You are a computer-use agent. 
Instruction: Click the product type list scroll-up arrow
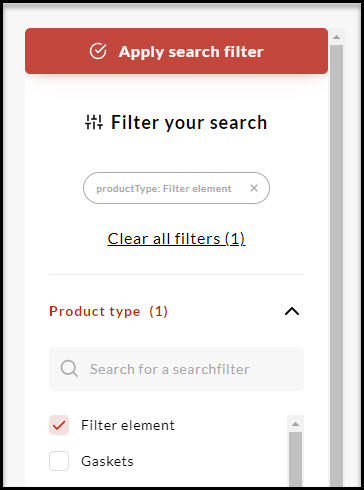pos(295,424)
